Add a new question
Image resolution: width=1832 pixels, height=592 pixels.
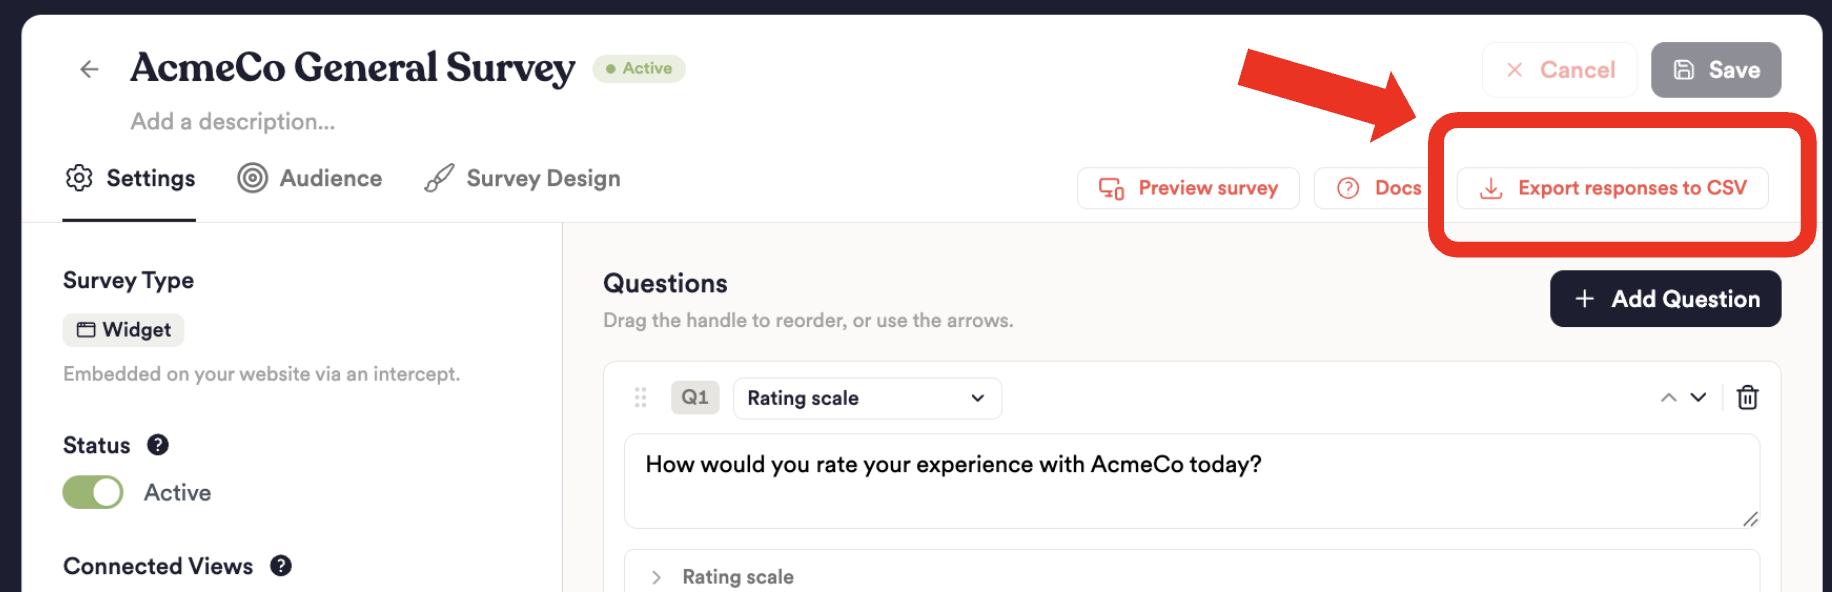(1665, 299)
